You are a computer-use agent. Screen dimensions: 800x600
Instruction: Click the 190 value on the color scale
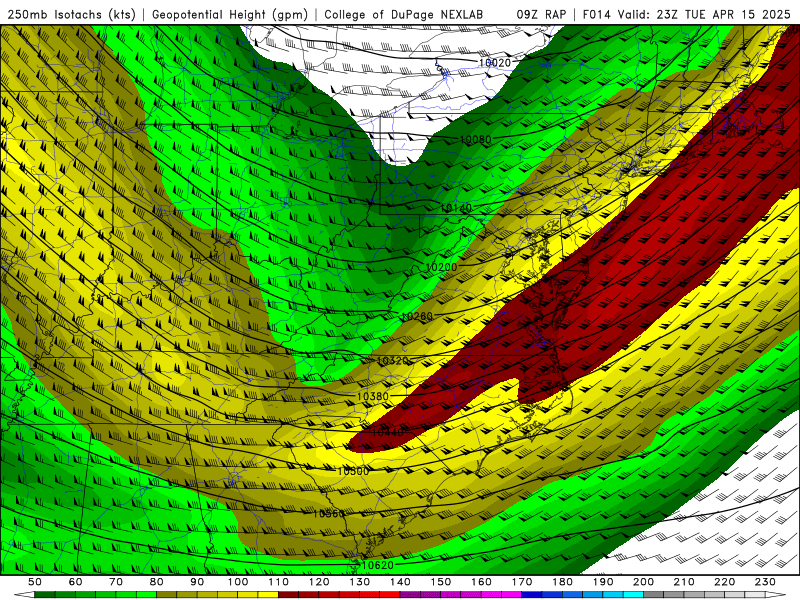pos(603,582)
